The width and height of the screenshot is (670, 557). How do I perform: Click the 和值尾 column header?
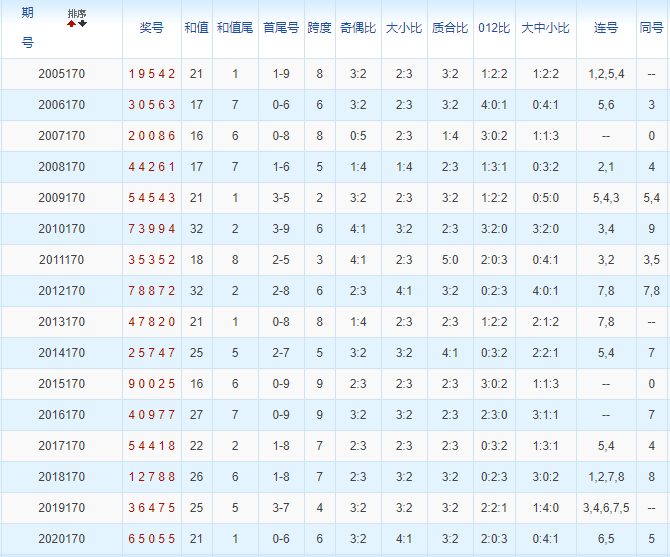pos(235,28)
